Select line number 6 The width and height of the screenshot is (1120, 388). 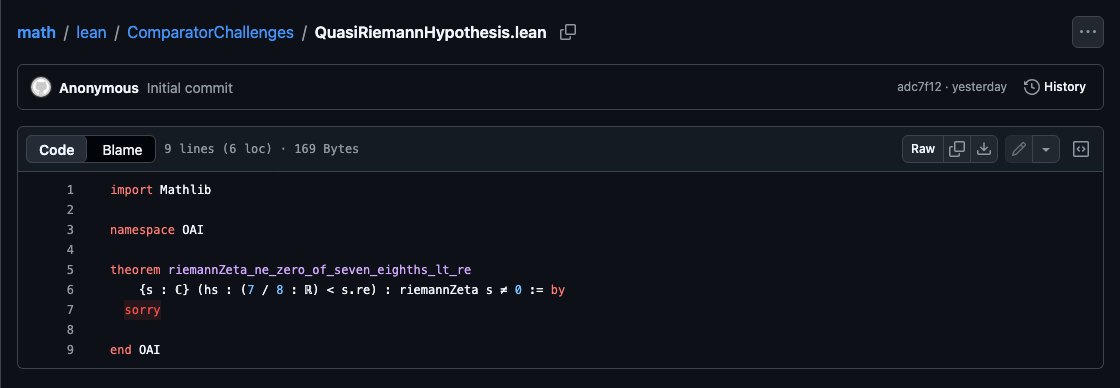(x=70, y=290)
